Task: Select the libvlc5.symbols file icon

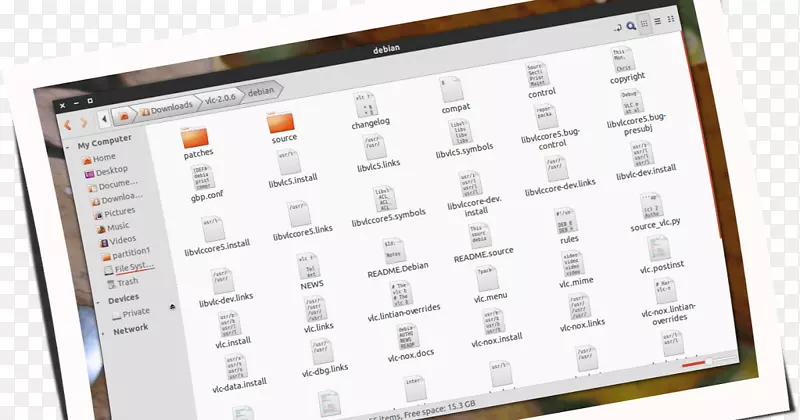Action: pos(460,132)
